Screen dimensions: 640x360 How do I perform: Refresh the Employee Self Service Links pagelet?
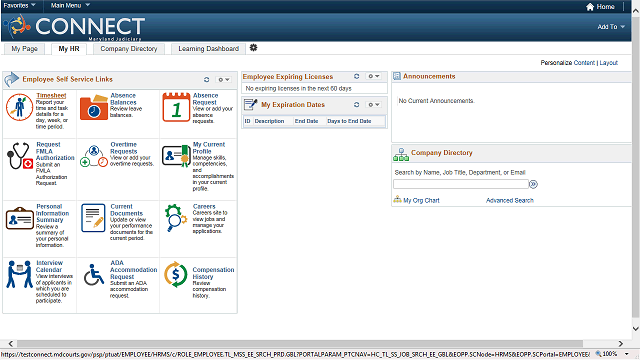(207, 80)
